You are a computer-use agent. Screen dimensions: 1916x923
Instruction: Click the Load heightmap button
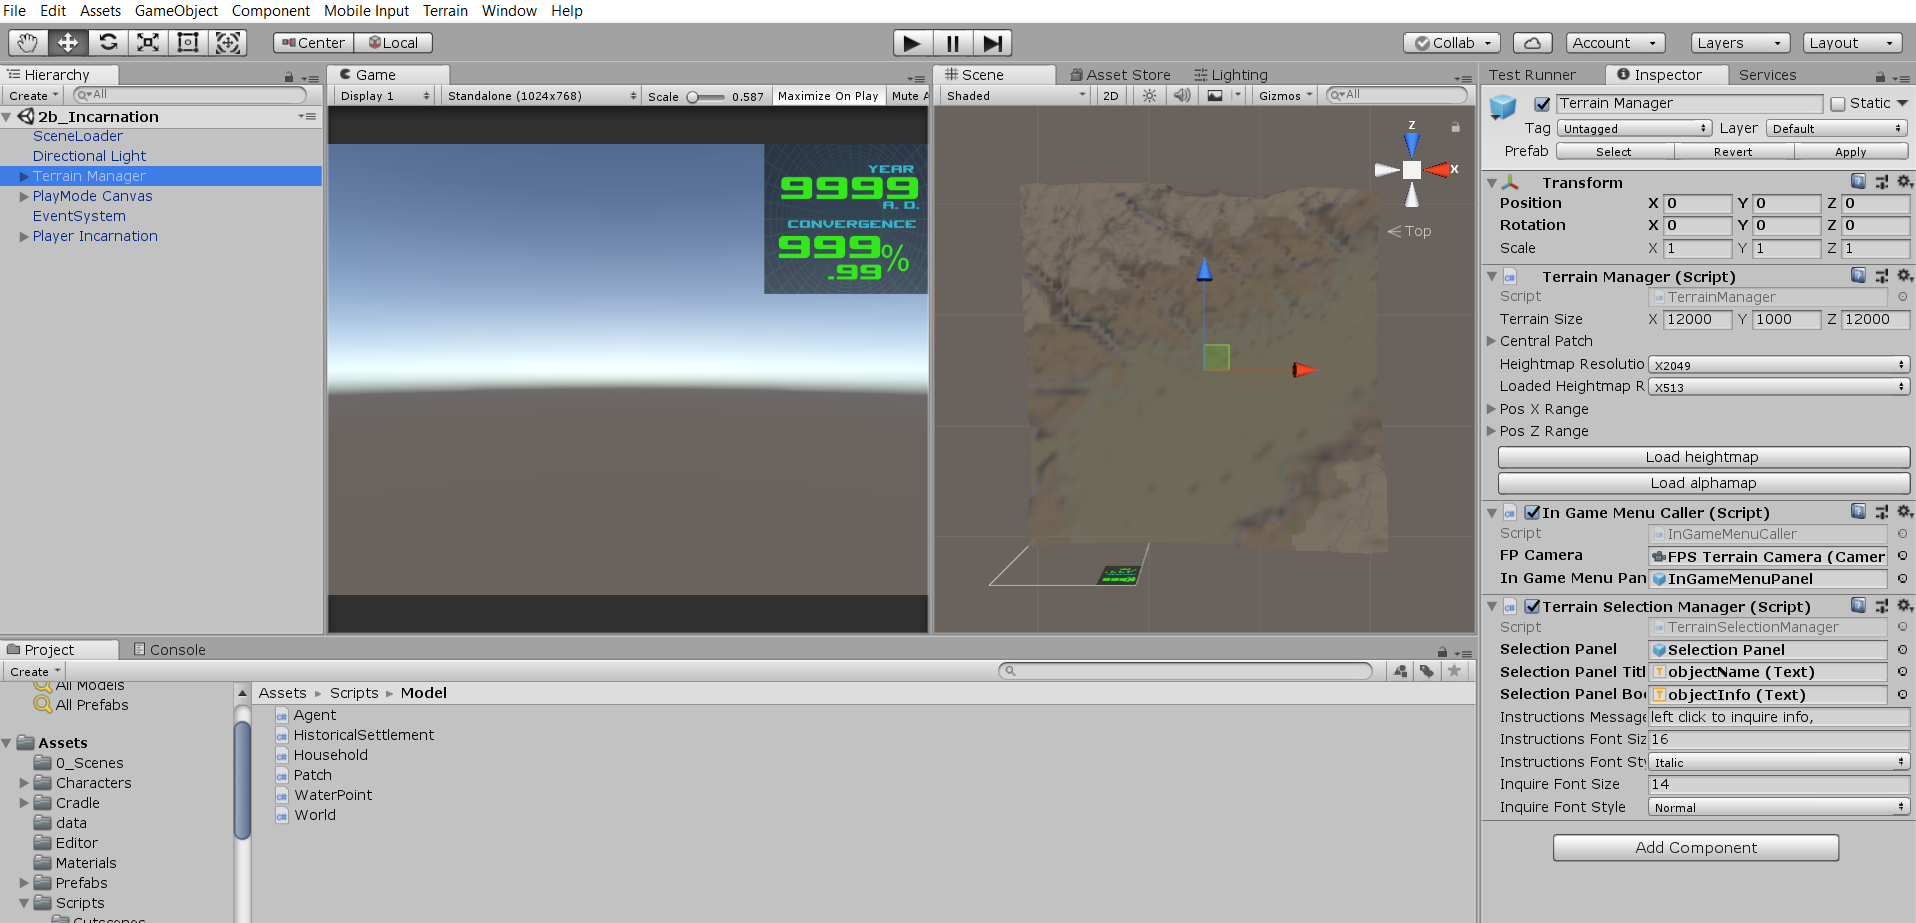coord(1702,457)
